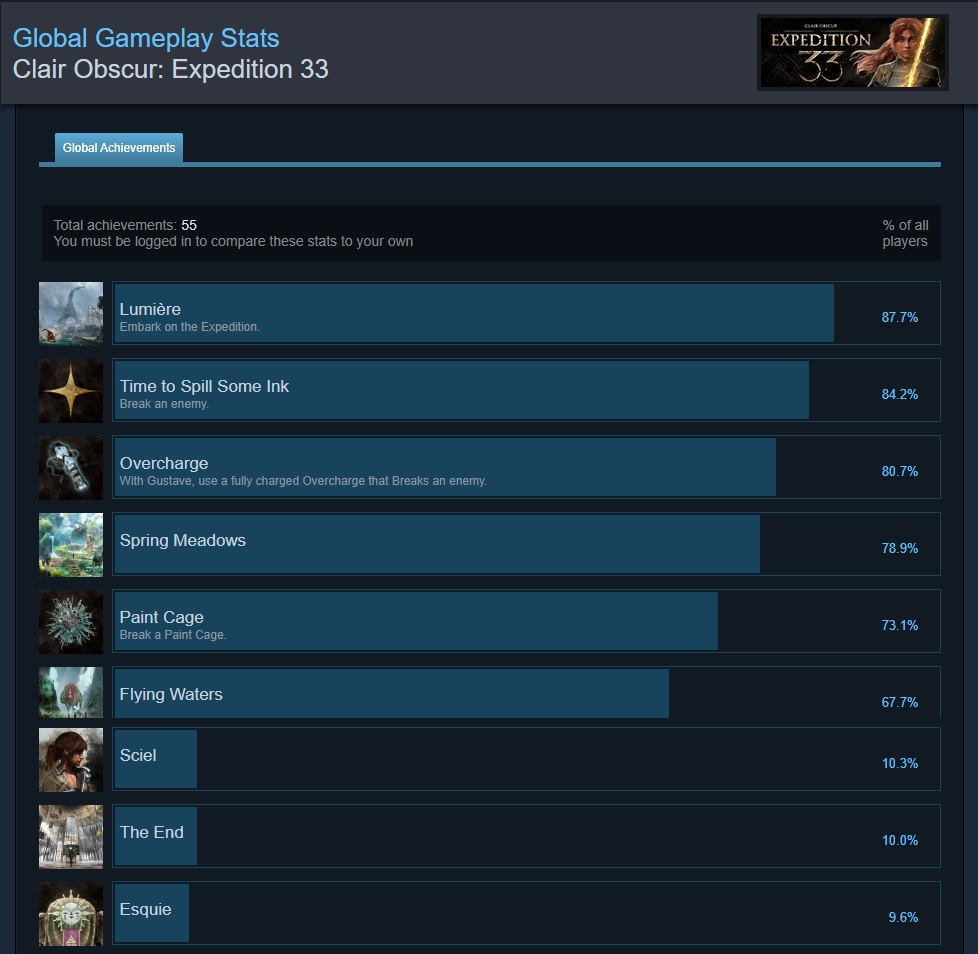This screenshot has height=954, width=978.
Task: Click the Flying Waters achievement icon
Action: [70, 692]
